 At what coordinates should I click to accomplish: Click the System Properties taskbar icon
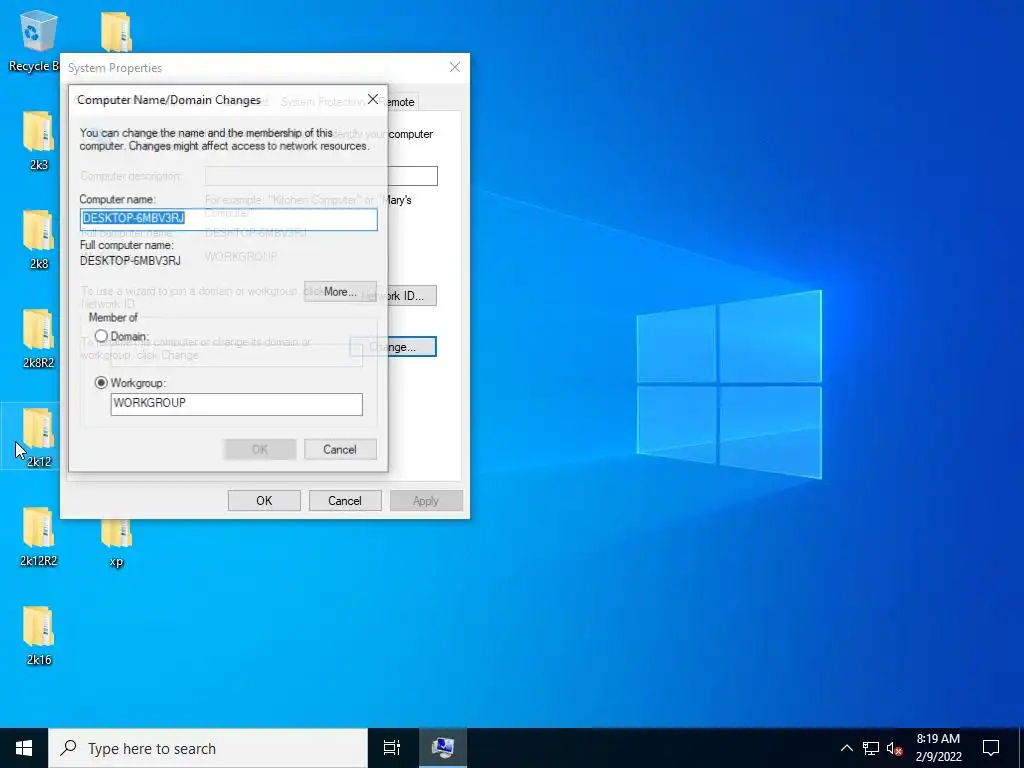[x=443, y=748]
